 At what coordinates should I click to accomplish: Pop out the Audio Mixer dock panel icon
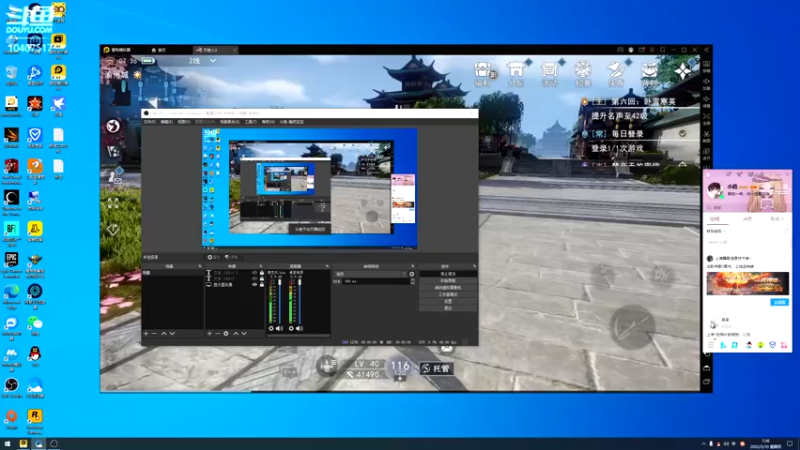point(327,266)
